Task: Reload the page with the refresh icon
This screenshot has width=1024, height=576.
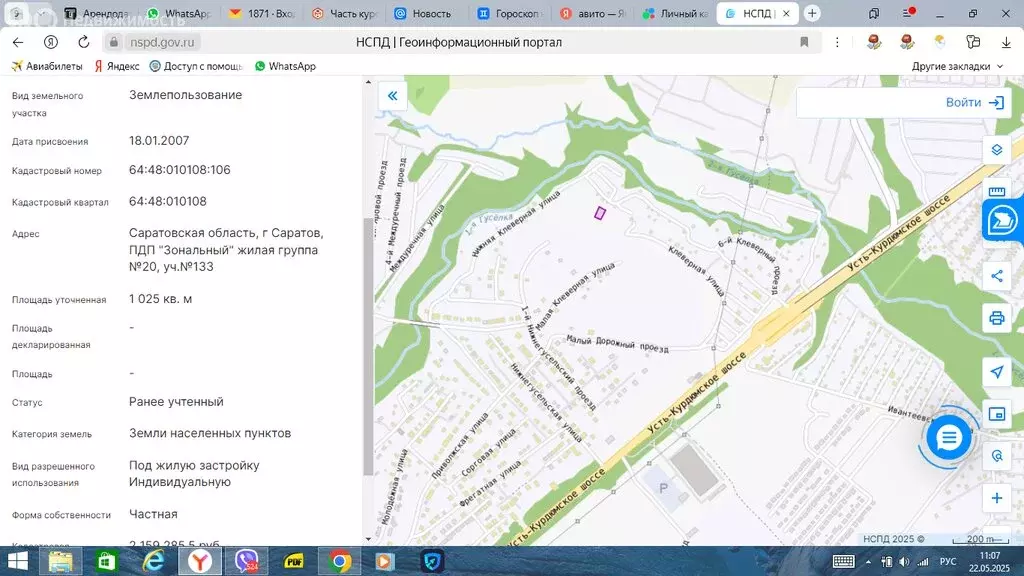Action: click(x=84, y=42)
